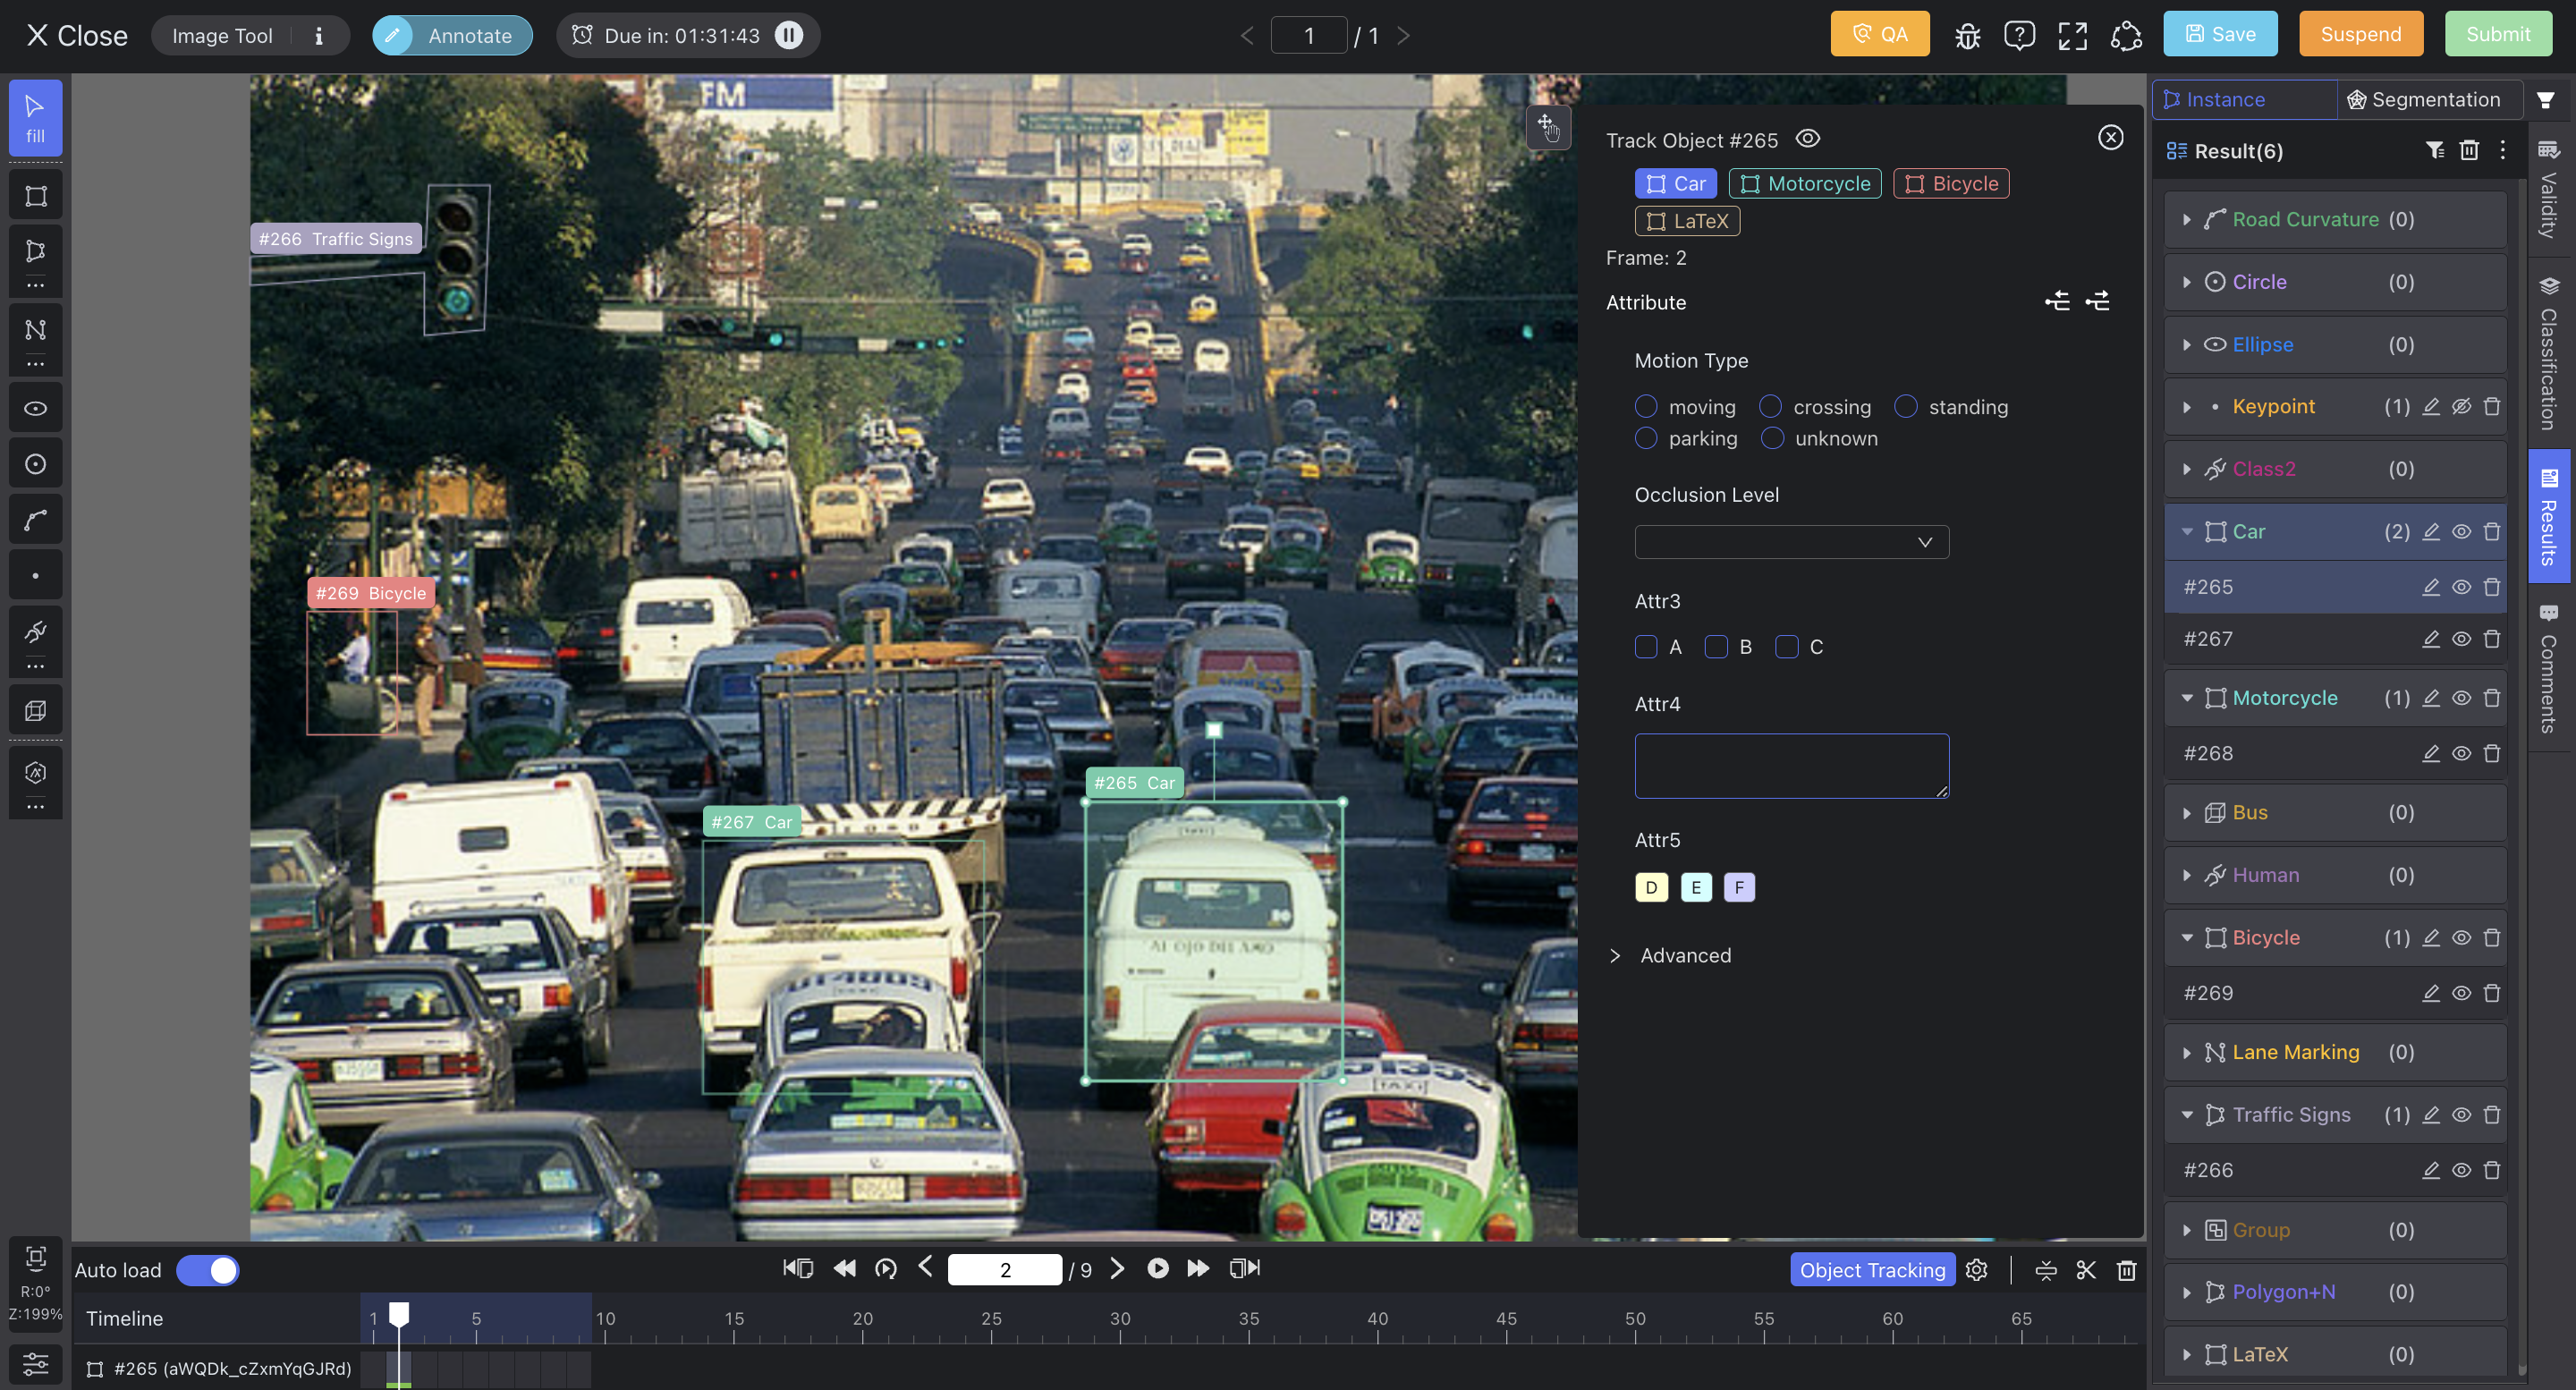Check Attr3 option C
The height and width of the screenshot is (1390, 2576).
1787,647
